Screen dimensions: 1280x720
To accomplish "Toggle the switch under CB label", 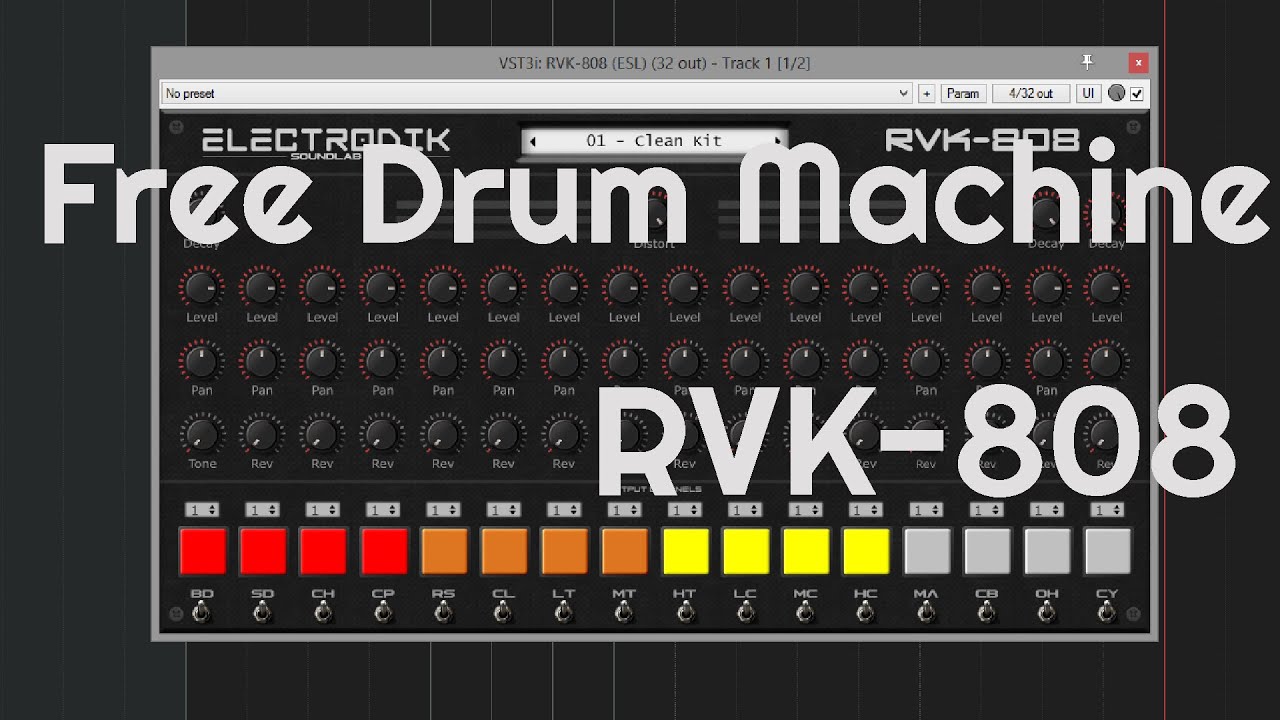I will (x=986, y=612).
